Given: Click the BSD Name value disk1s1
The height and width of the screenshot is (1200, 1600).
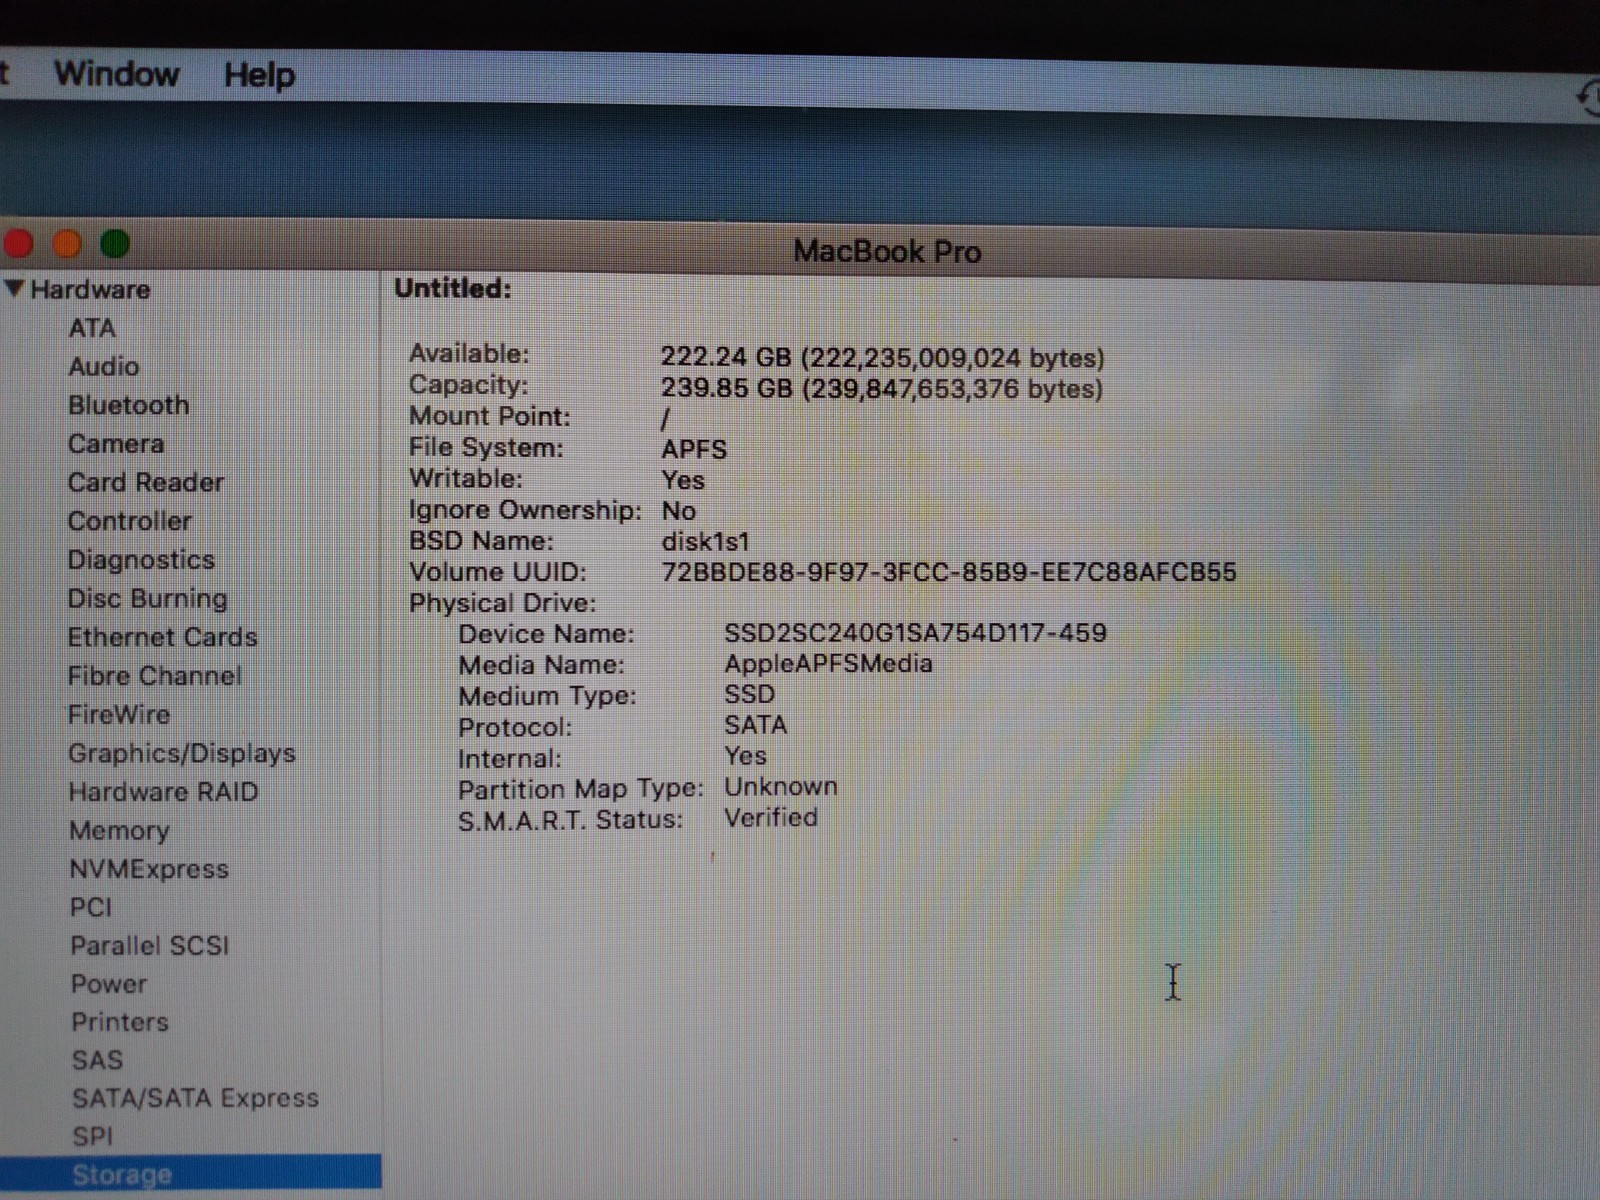Looking at the screenshot, I should coord(705,542).
